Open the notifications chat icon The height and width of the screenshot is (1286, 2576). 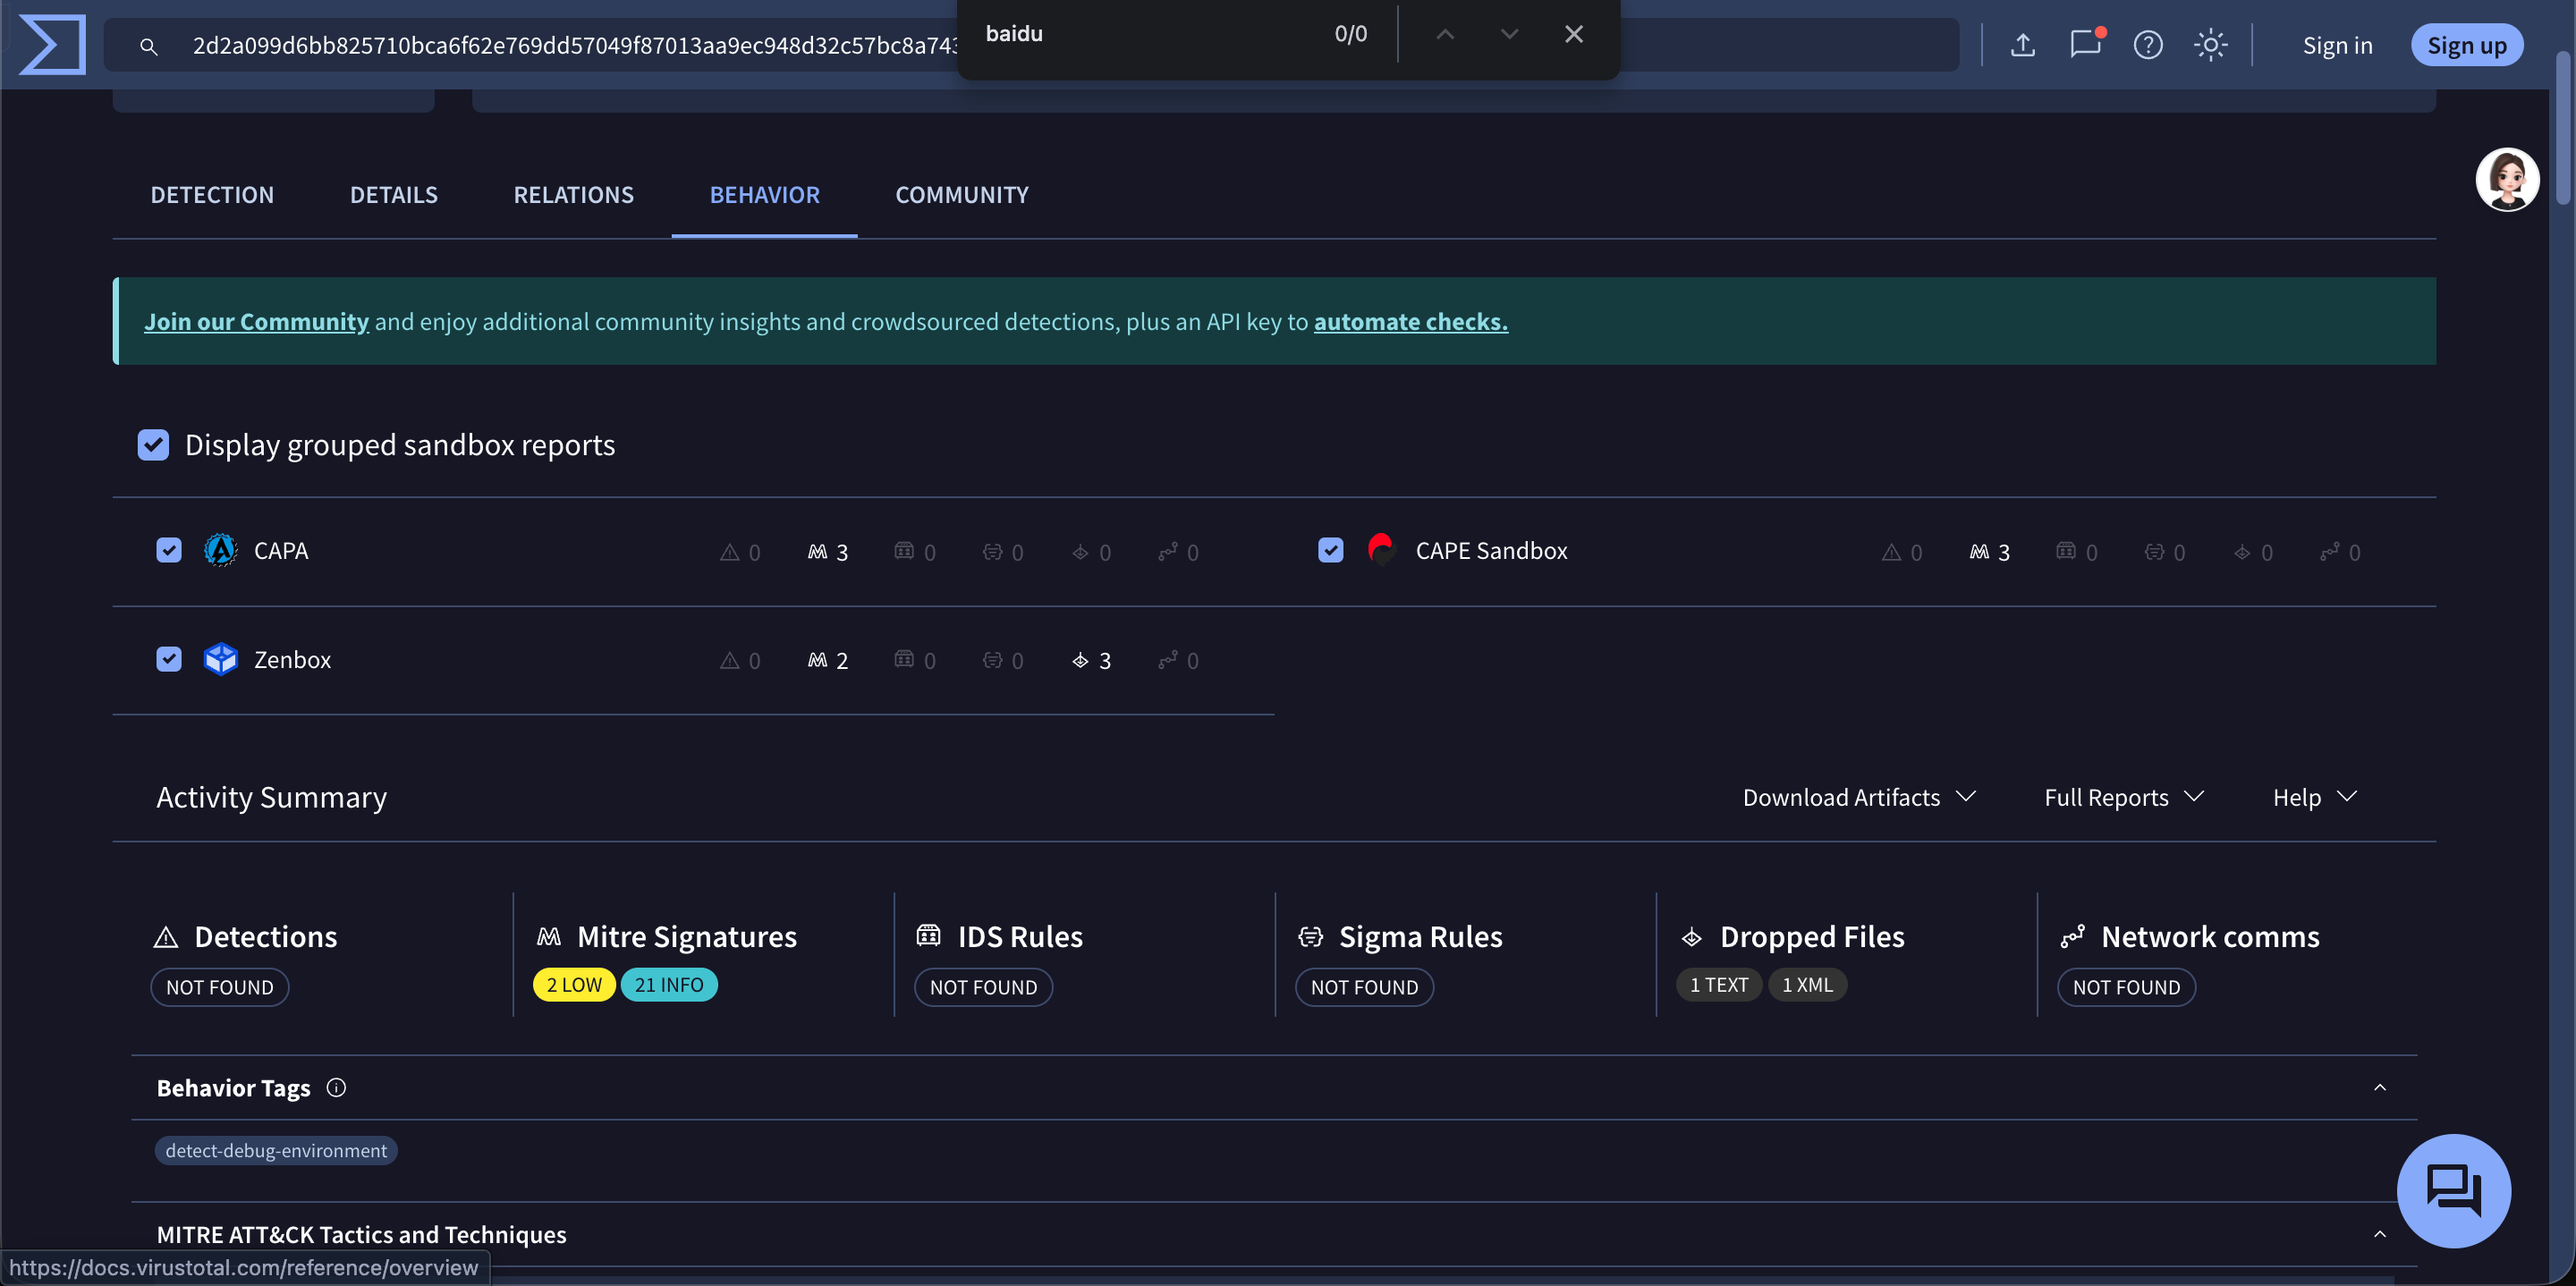click(2085, 45)
